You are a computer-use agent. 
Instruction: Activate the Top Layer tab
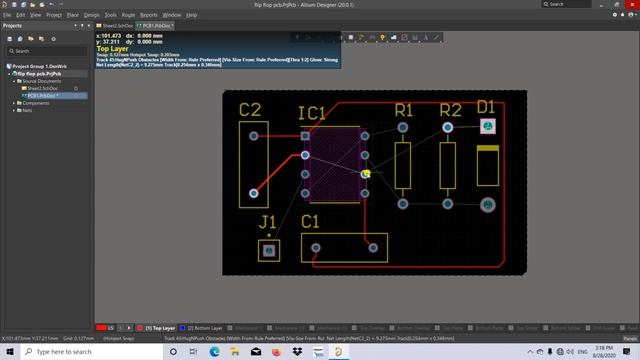coord(160,328)
